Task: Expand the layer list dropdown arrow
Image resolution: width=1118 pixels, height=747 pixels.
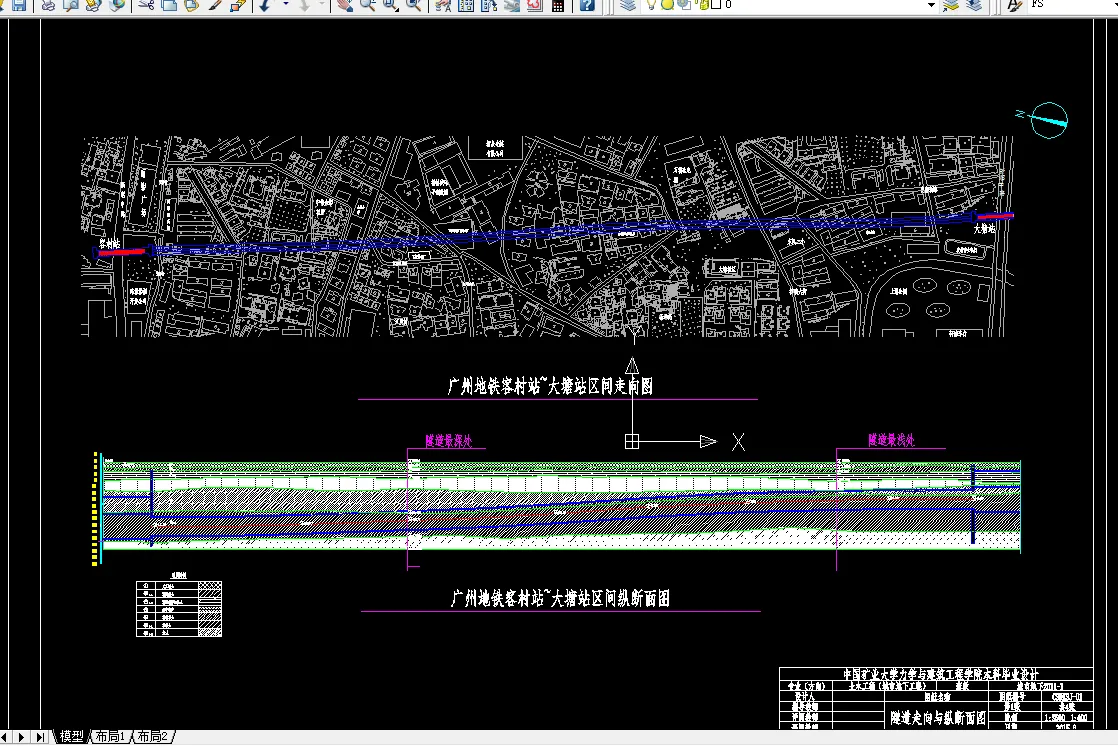Action: tap(930, 5)
